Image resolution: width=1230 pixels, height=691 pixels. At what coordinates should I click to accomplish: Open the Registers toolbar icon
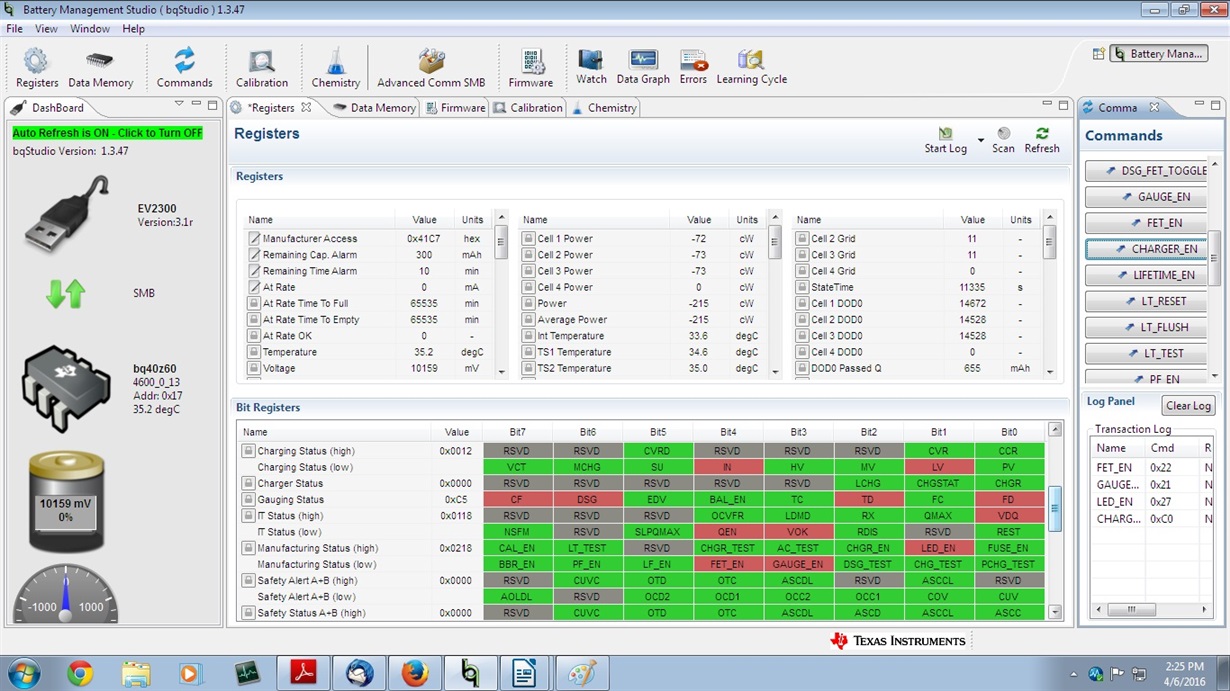pyautogui.click(x=36, y=68)
